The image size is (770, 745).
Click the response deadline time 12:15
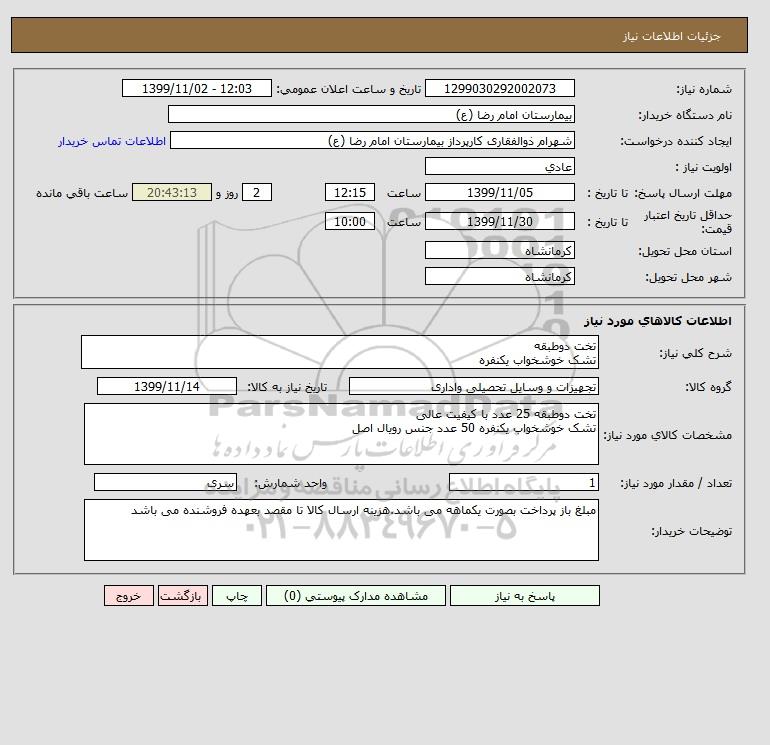tap(350, 193)
